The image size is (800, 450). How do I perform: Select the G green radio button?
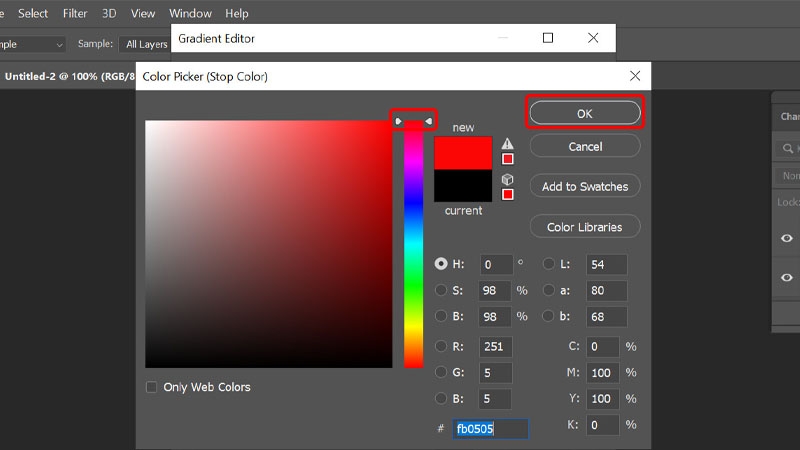441,372
